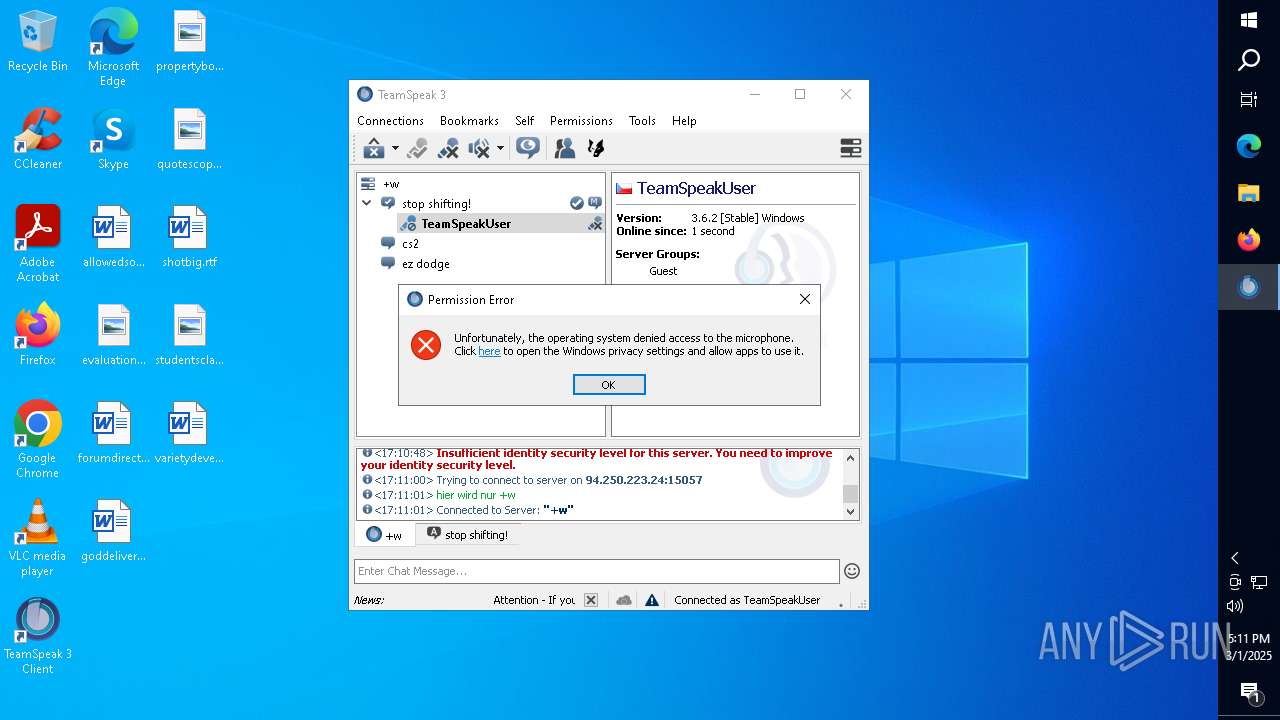Click the myTeamSpeak cloud status icon

[624, 600]
